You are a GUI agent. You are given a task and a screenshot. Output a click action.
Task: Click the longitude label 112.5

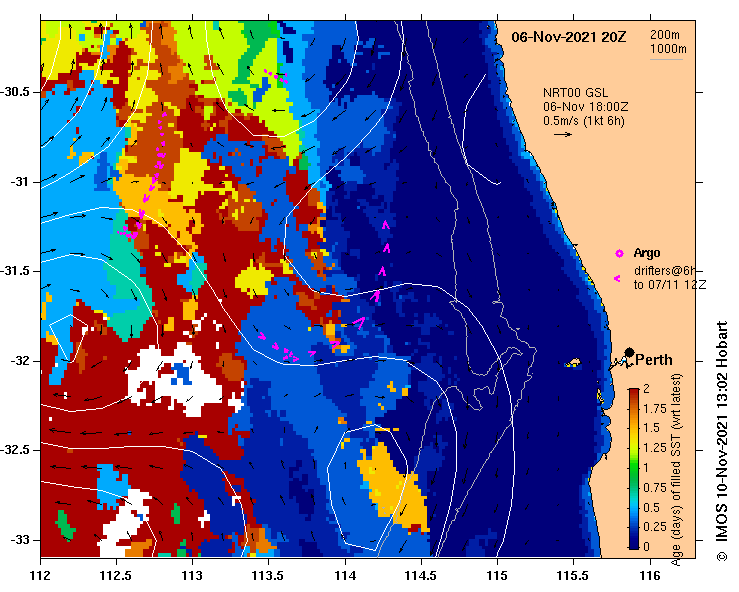coord(116,576)
